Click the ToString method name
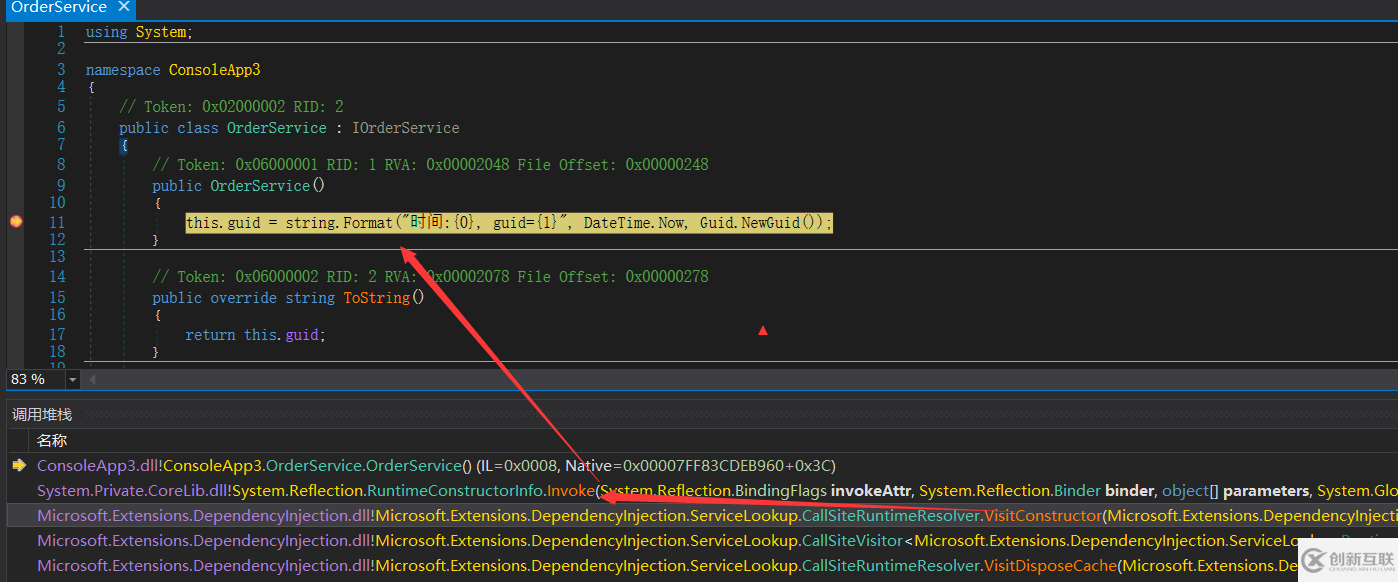The image size is (1398, 582). (377, 298)
